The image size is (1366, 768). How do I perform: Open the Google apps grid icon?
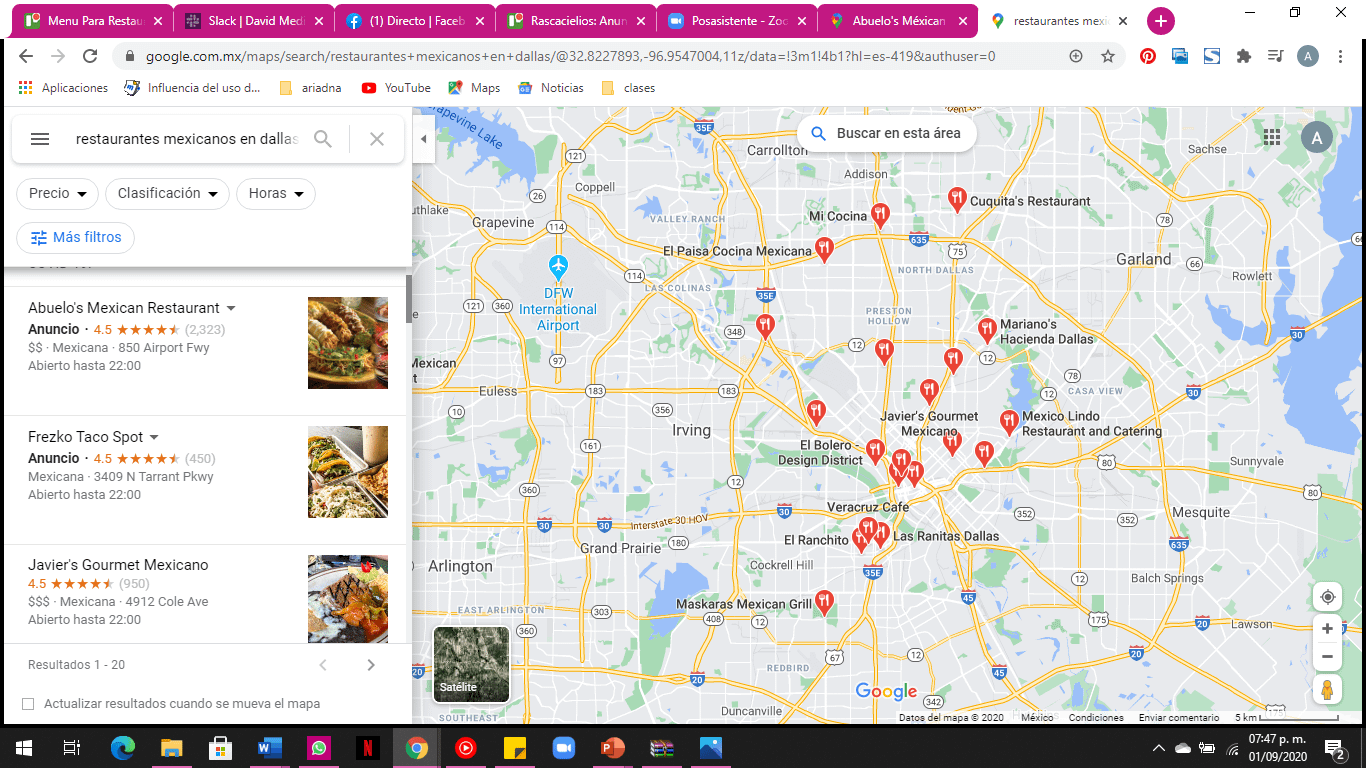[x=1272, y=138]
